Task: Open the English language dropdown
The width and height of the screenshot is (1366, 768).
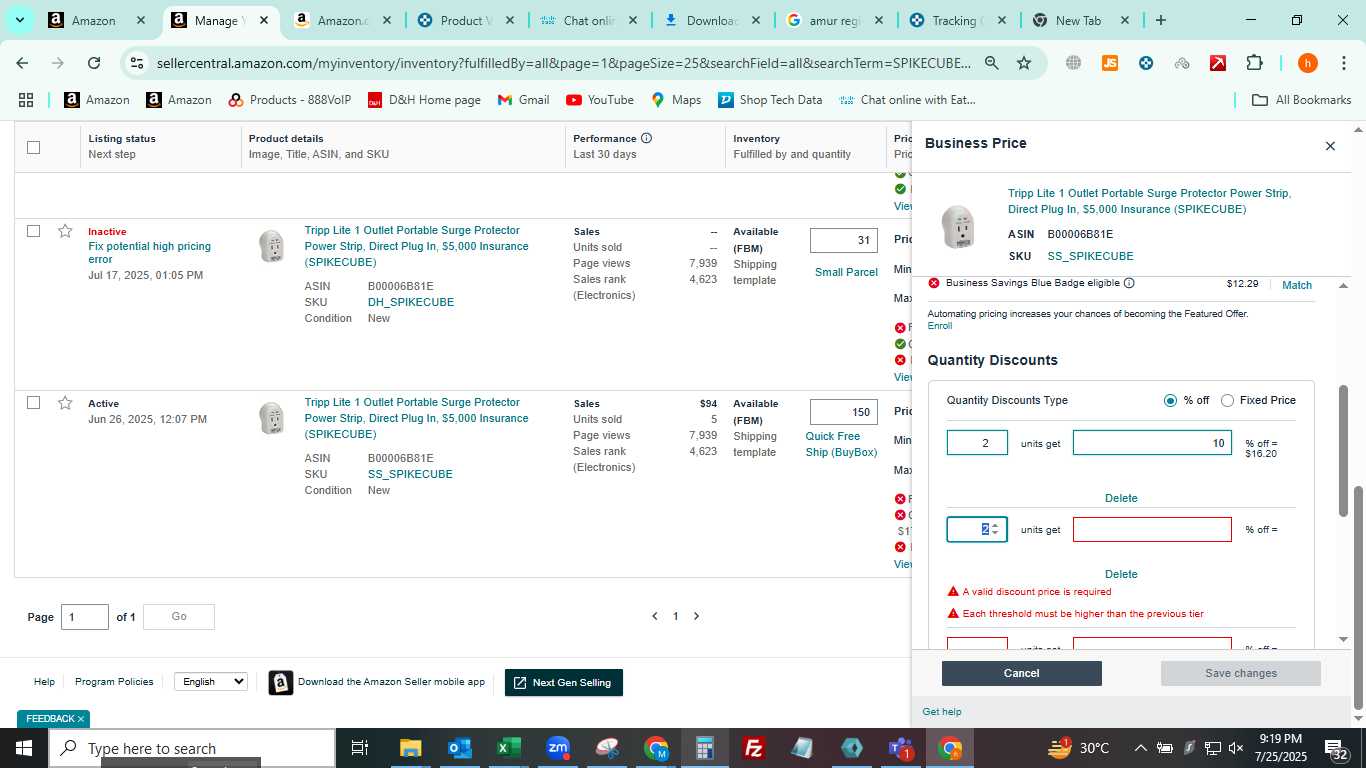Action: (211, 681)
